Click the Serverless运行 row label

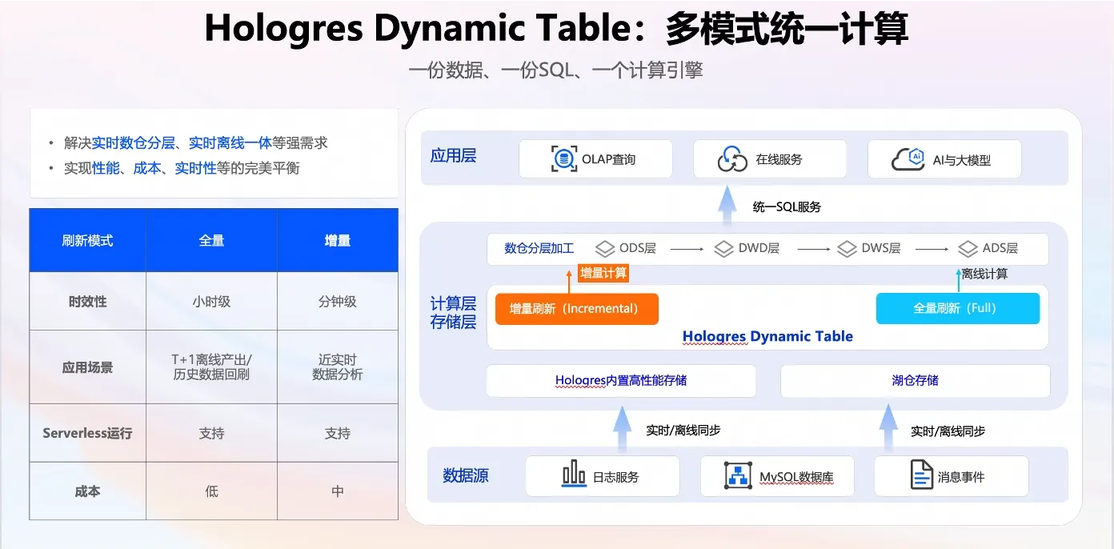(87, 433)
